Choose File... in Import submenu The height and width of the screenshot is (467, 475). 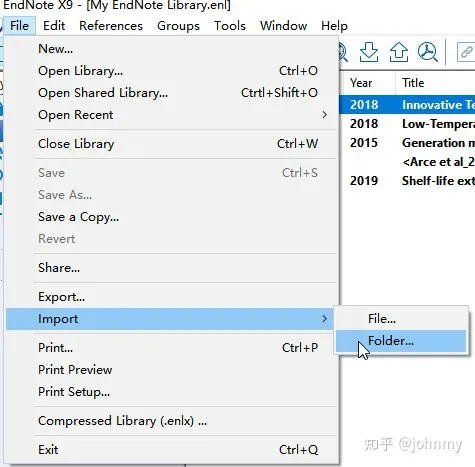(x=401, y=319)
